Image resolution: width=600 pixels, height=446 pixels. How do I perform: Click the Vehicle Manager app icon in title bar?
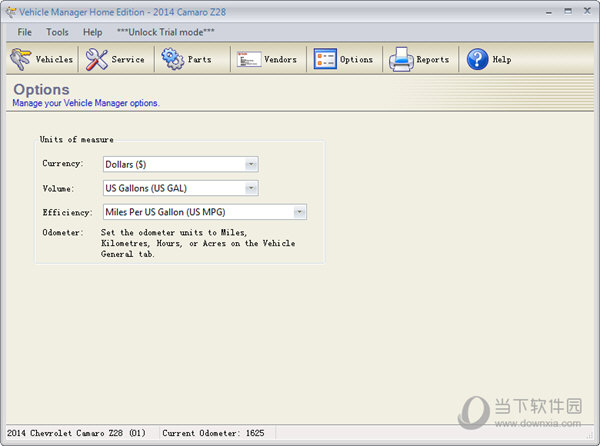(x=11, y=12)
